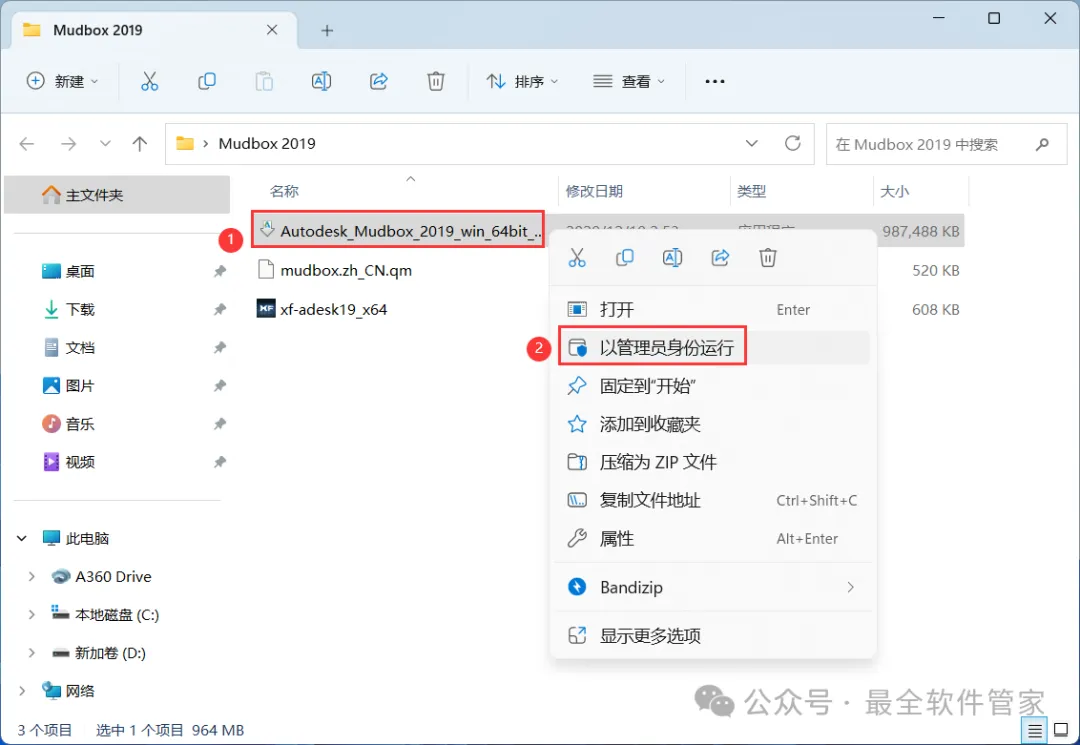Open the toolbar more options ellipsis

(x=715, y=81)
